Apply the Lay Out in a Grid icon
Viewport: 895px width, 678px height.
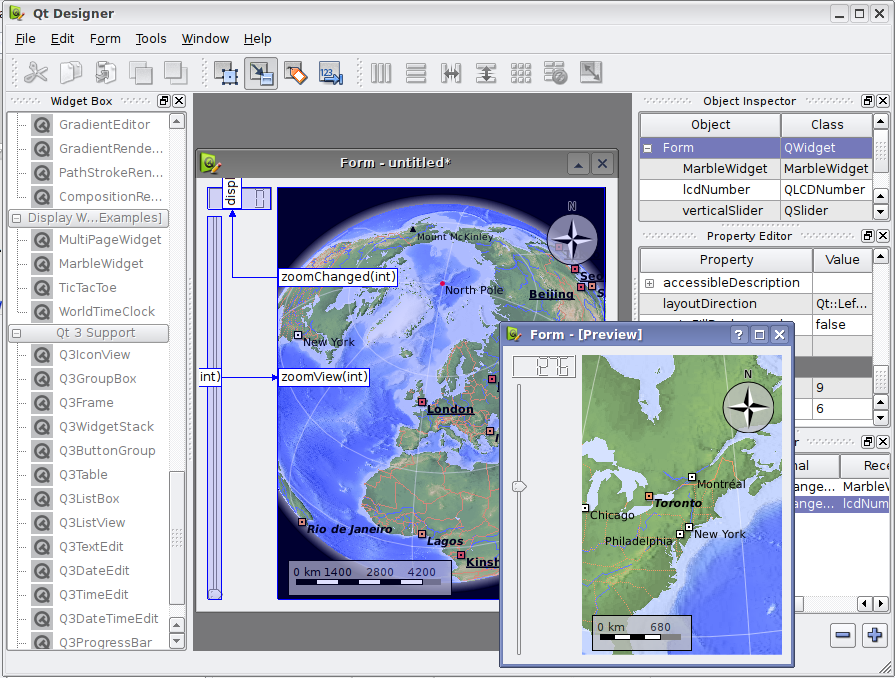[521, 72]
